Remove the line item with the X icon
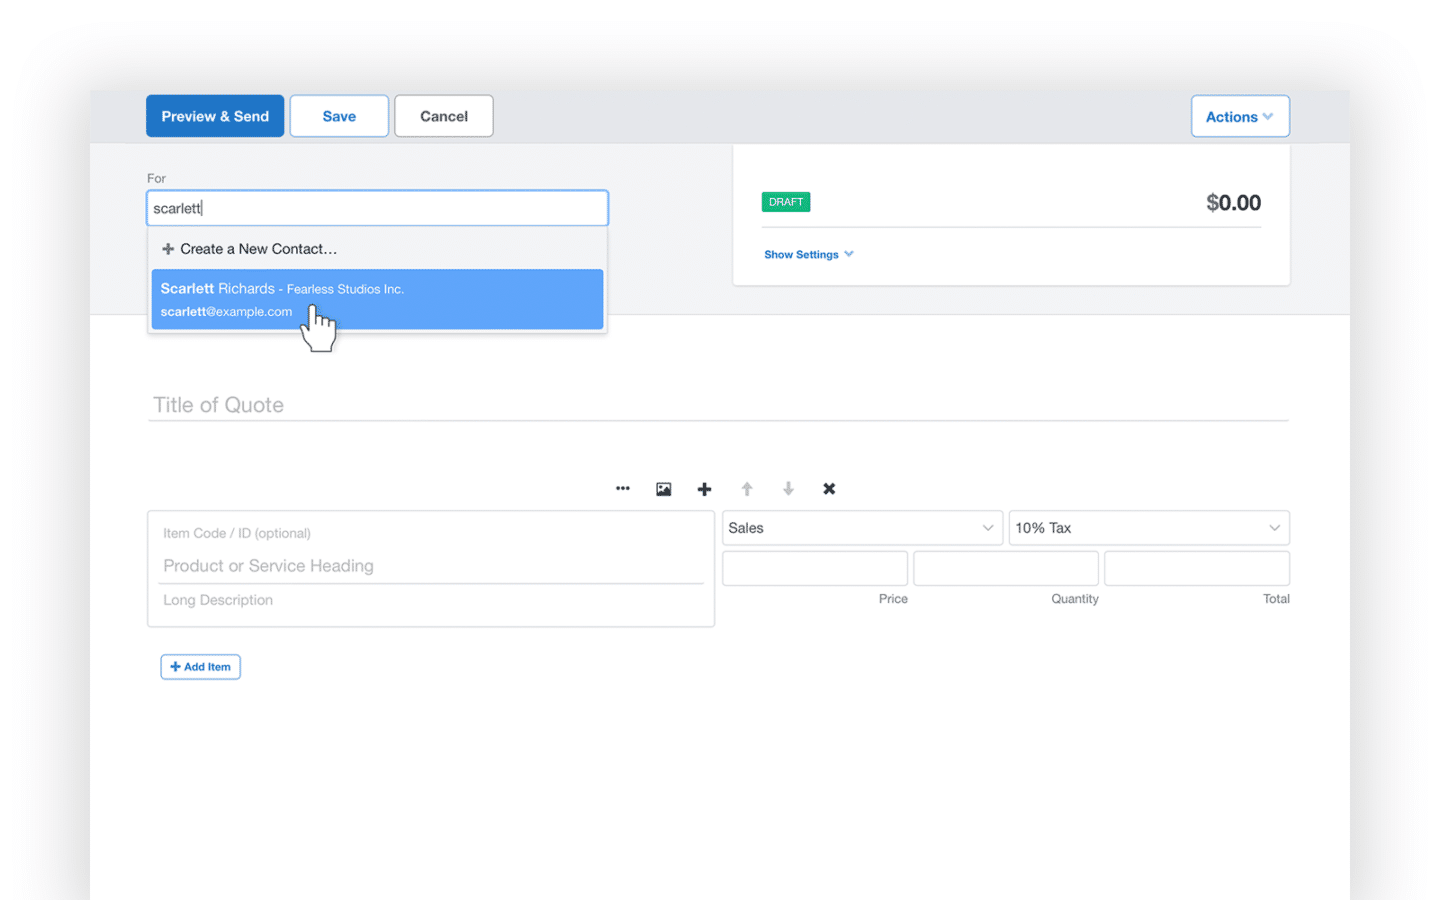Screen dimensions: 1440x900 tap(829, 488)
